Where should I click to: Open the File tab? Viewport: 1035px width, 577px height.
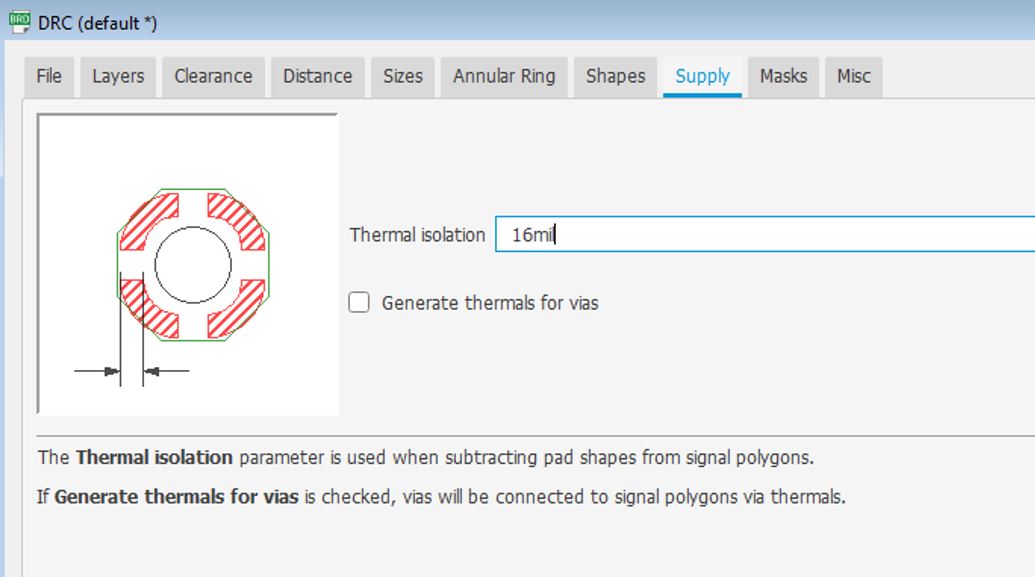coord(49,77)
